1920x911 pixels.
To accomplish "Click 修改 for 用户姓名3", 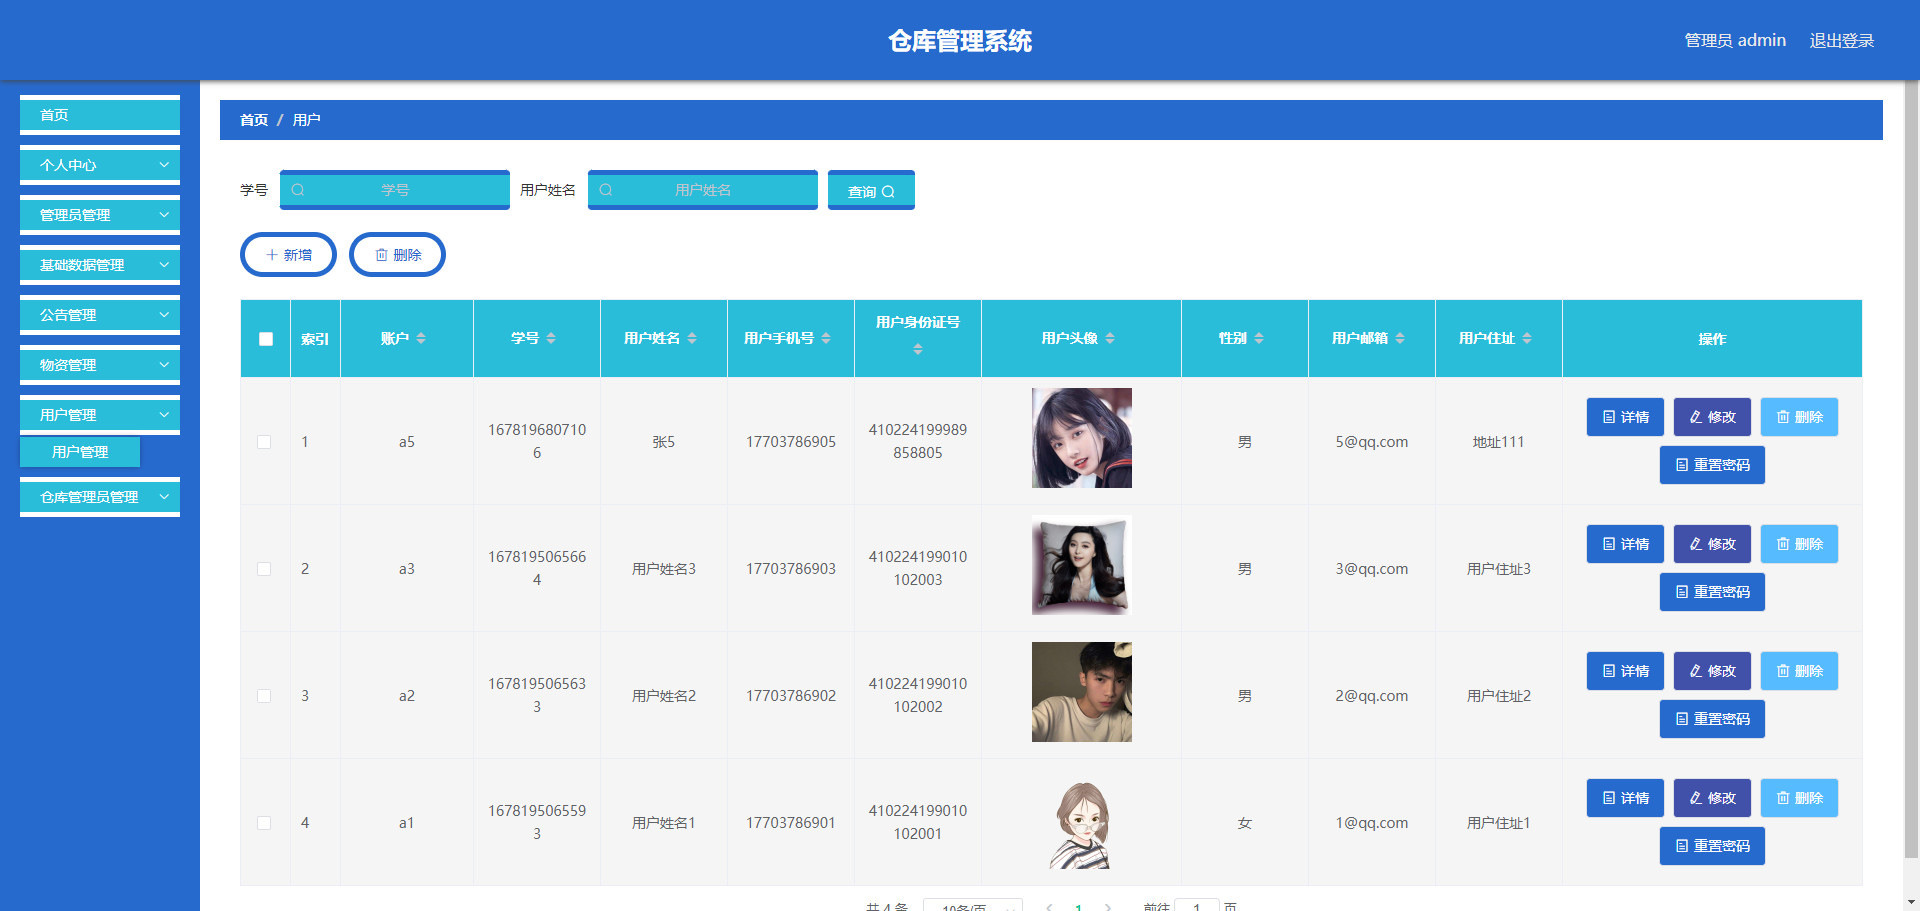I will pyautogui.click(x=1712, y=544).
